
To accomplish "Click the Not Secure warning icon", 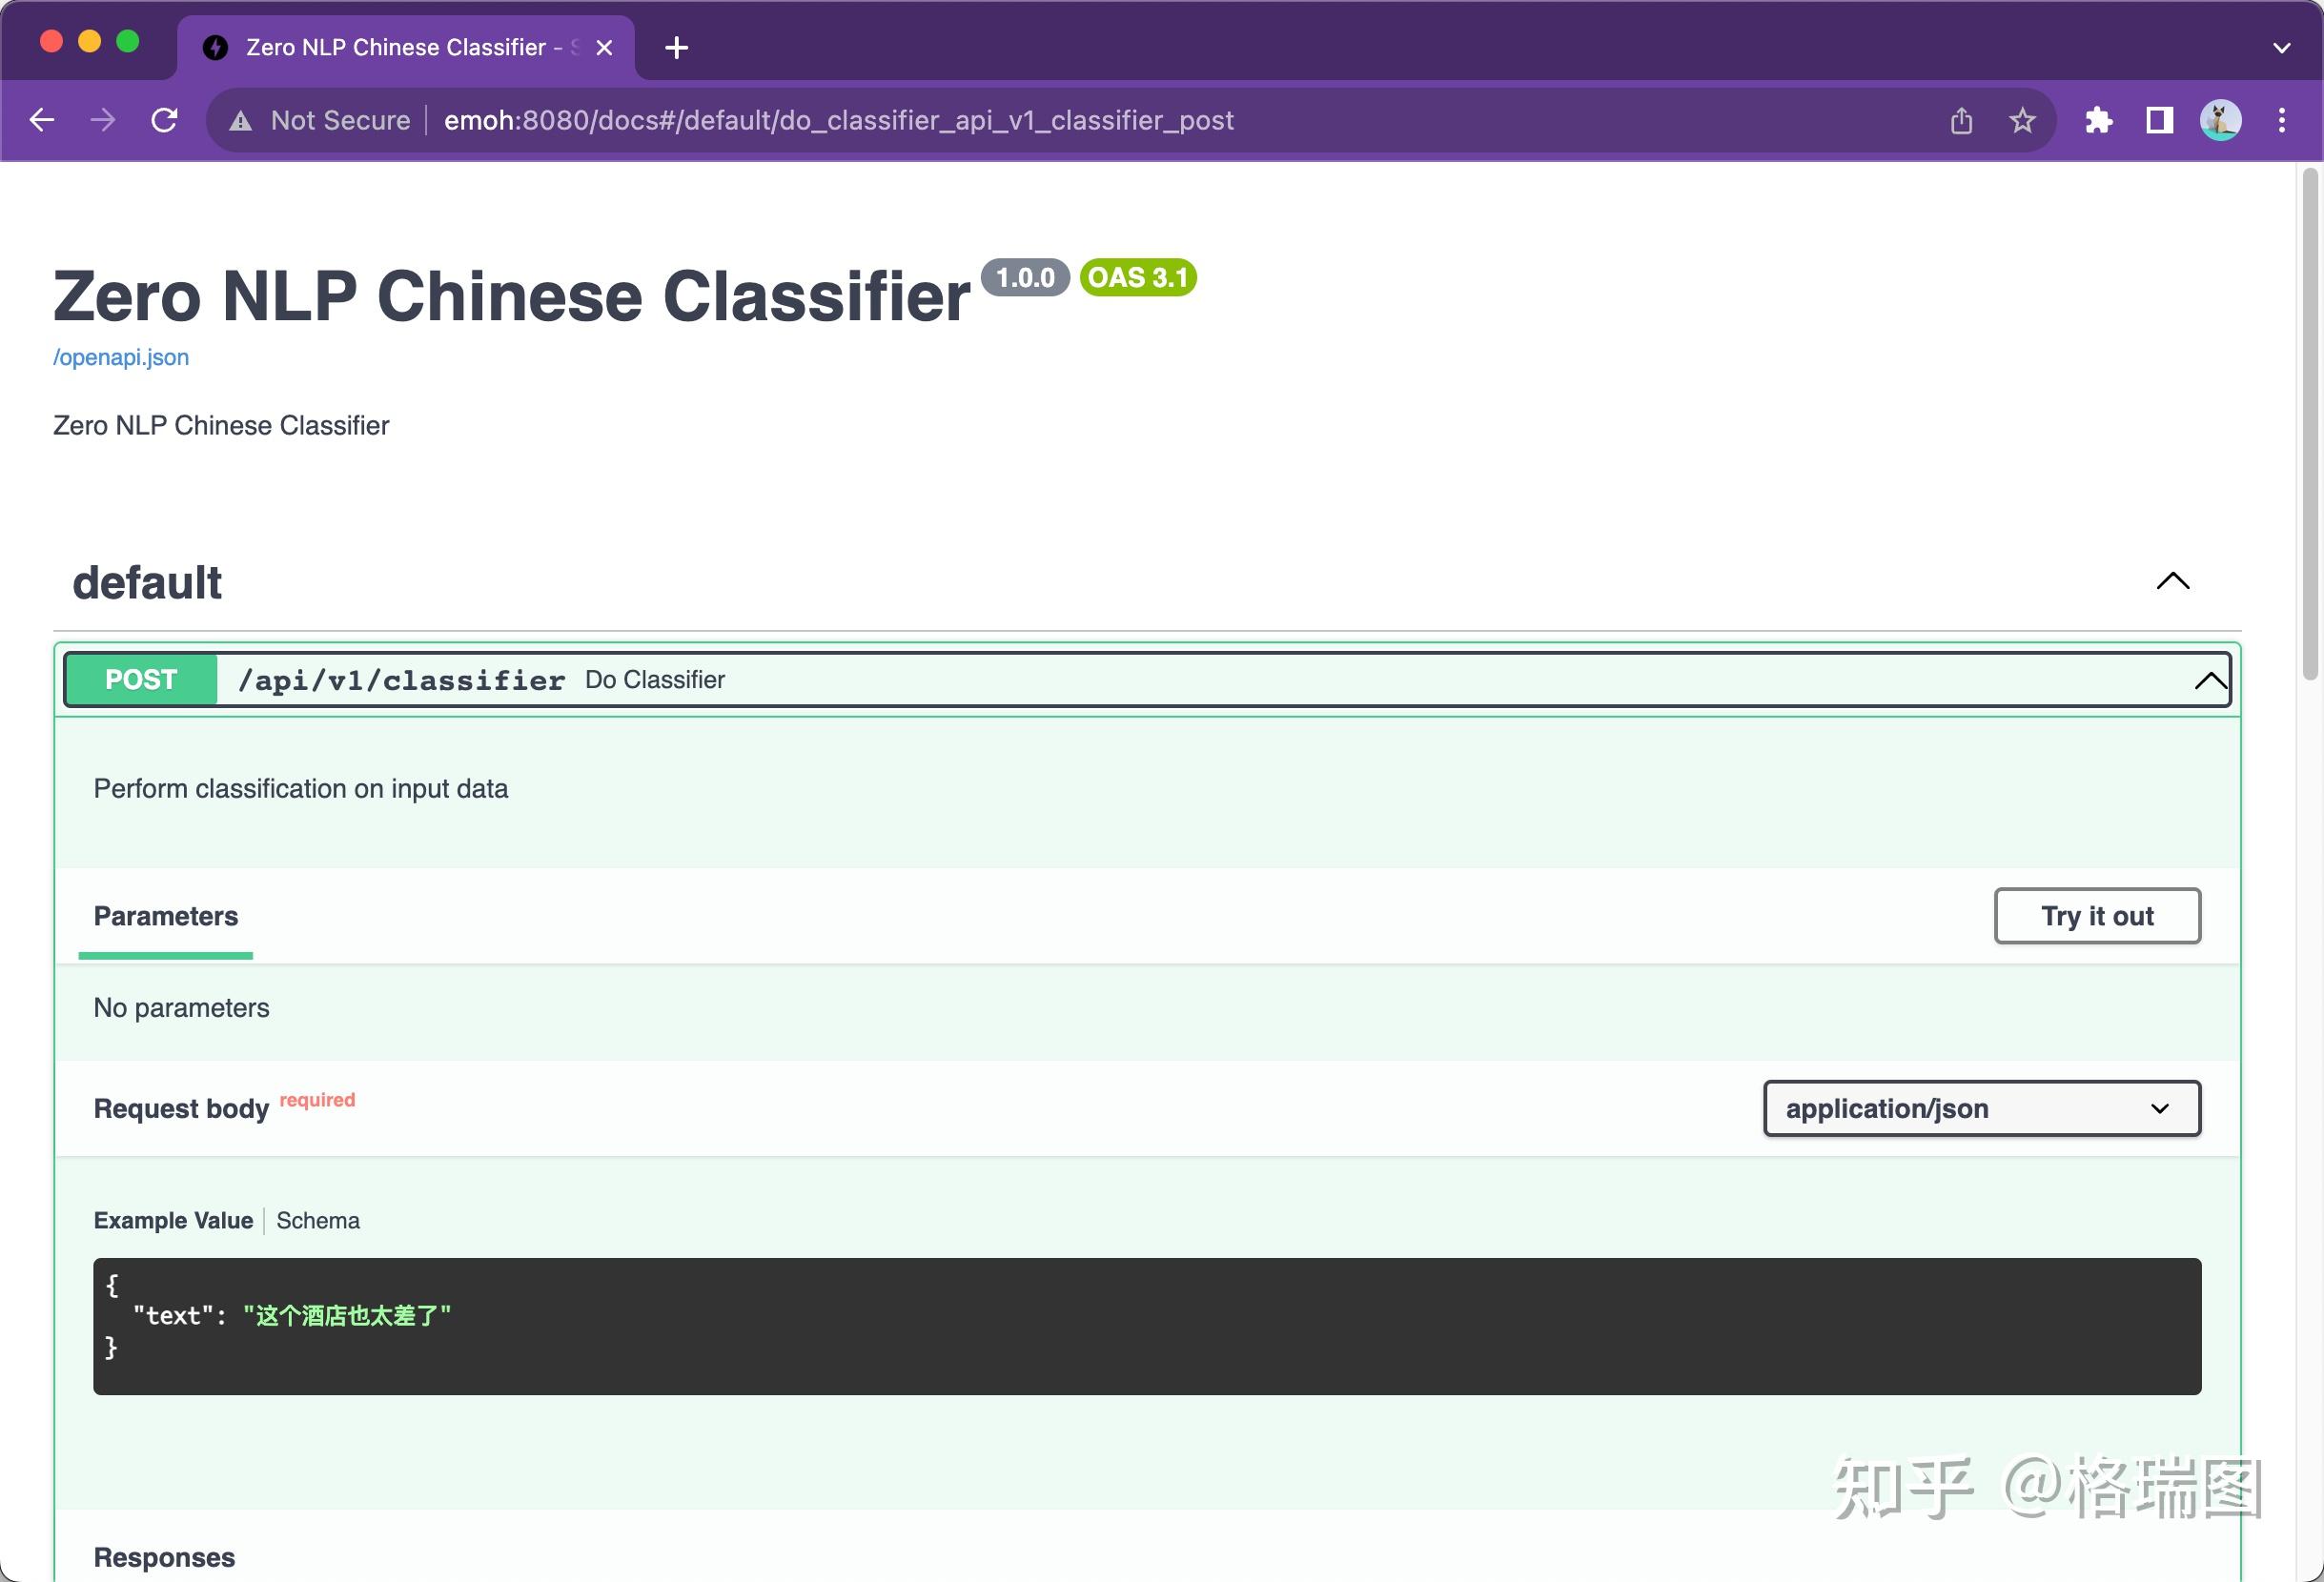I will (241, 121).
